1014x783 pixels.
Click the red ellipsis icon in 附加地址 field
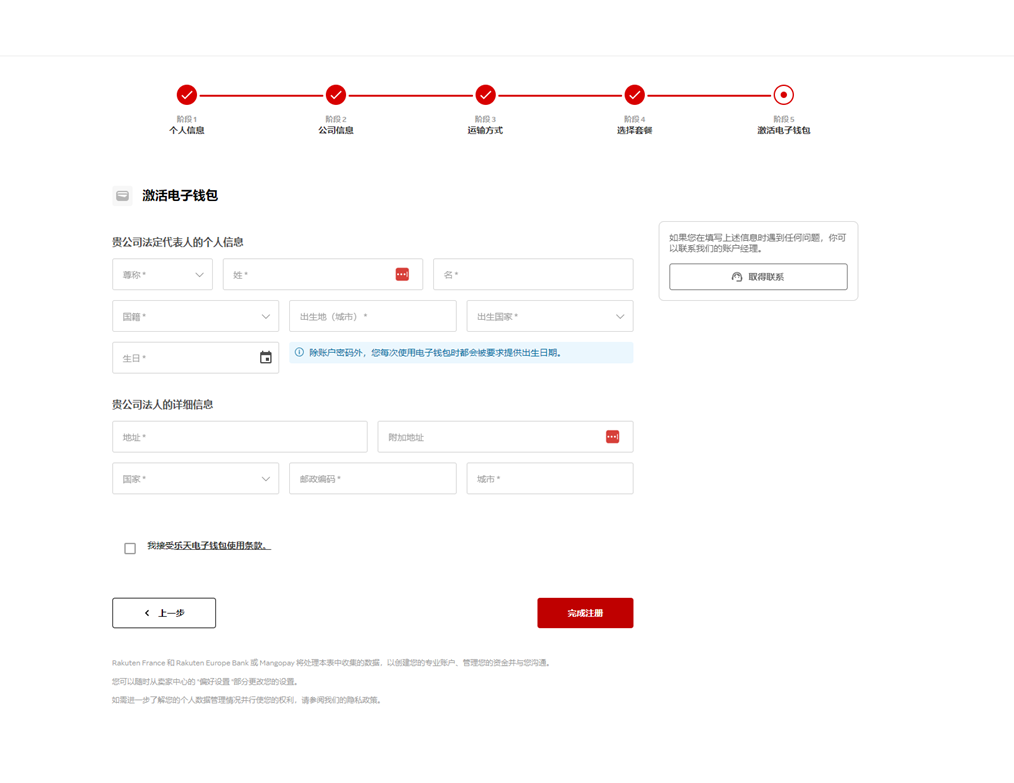point(612,436)
